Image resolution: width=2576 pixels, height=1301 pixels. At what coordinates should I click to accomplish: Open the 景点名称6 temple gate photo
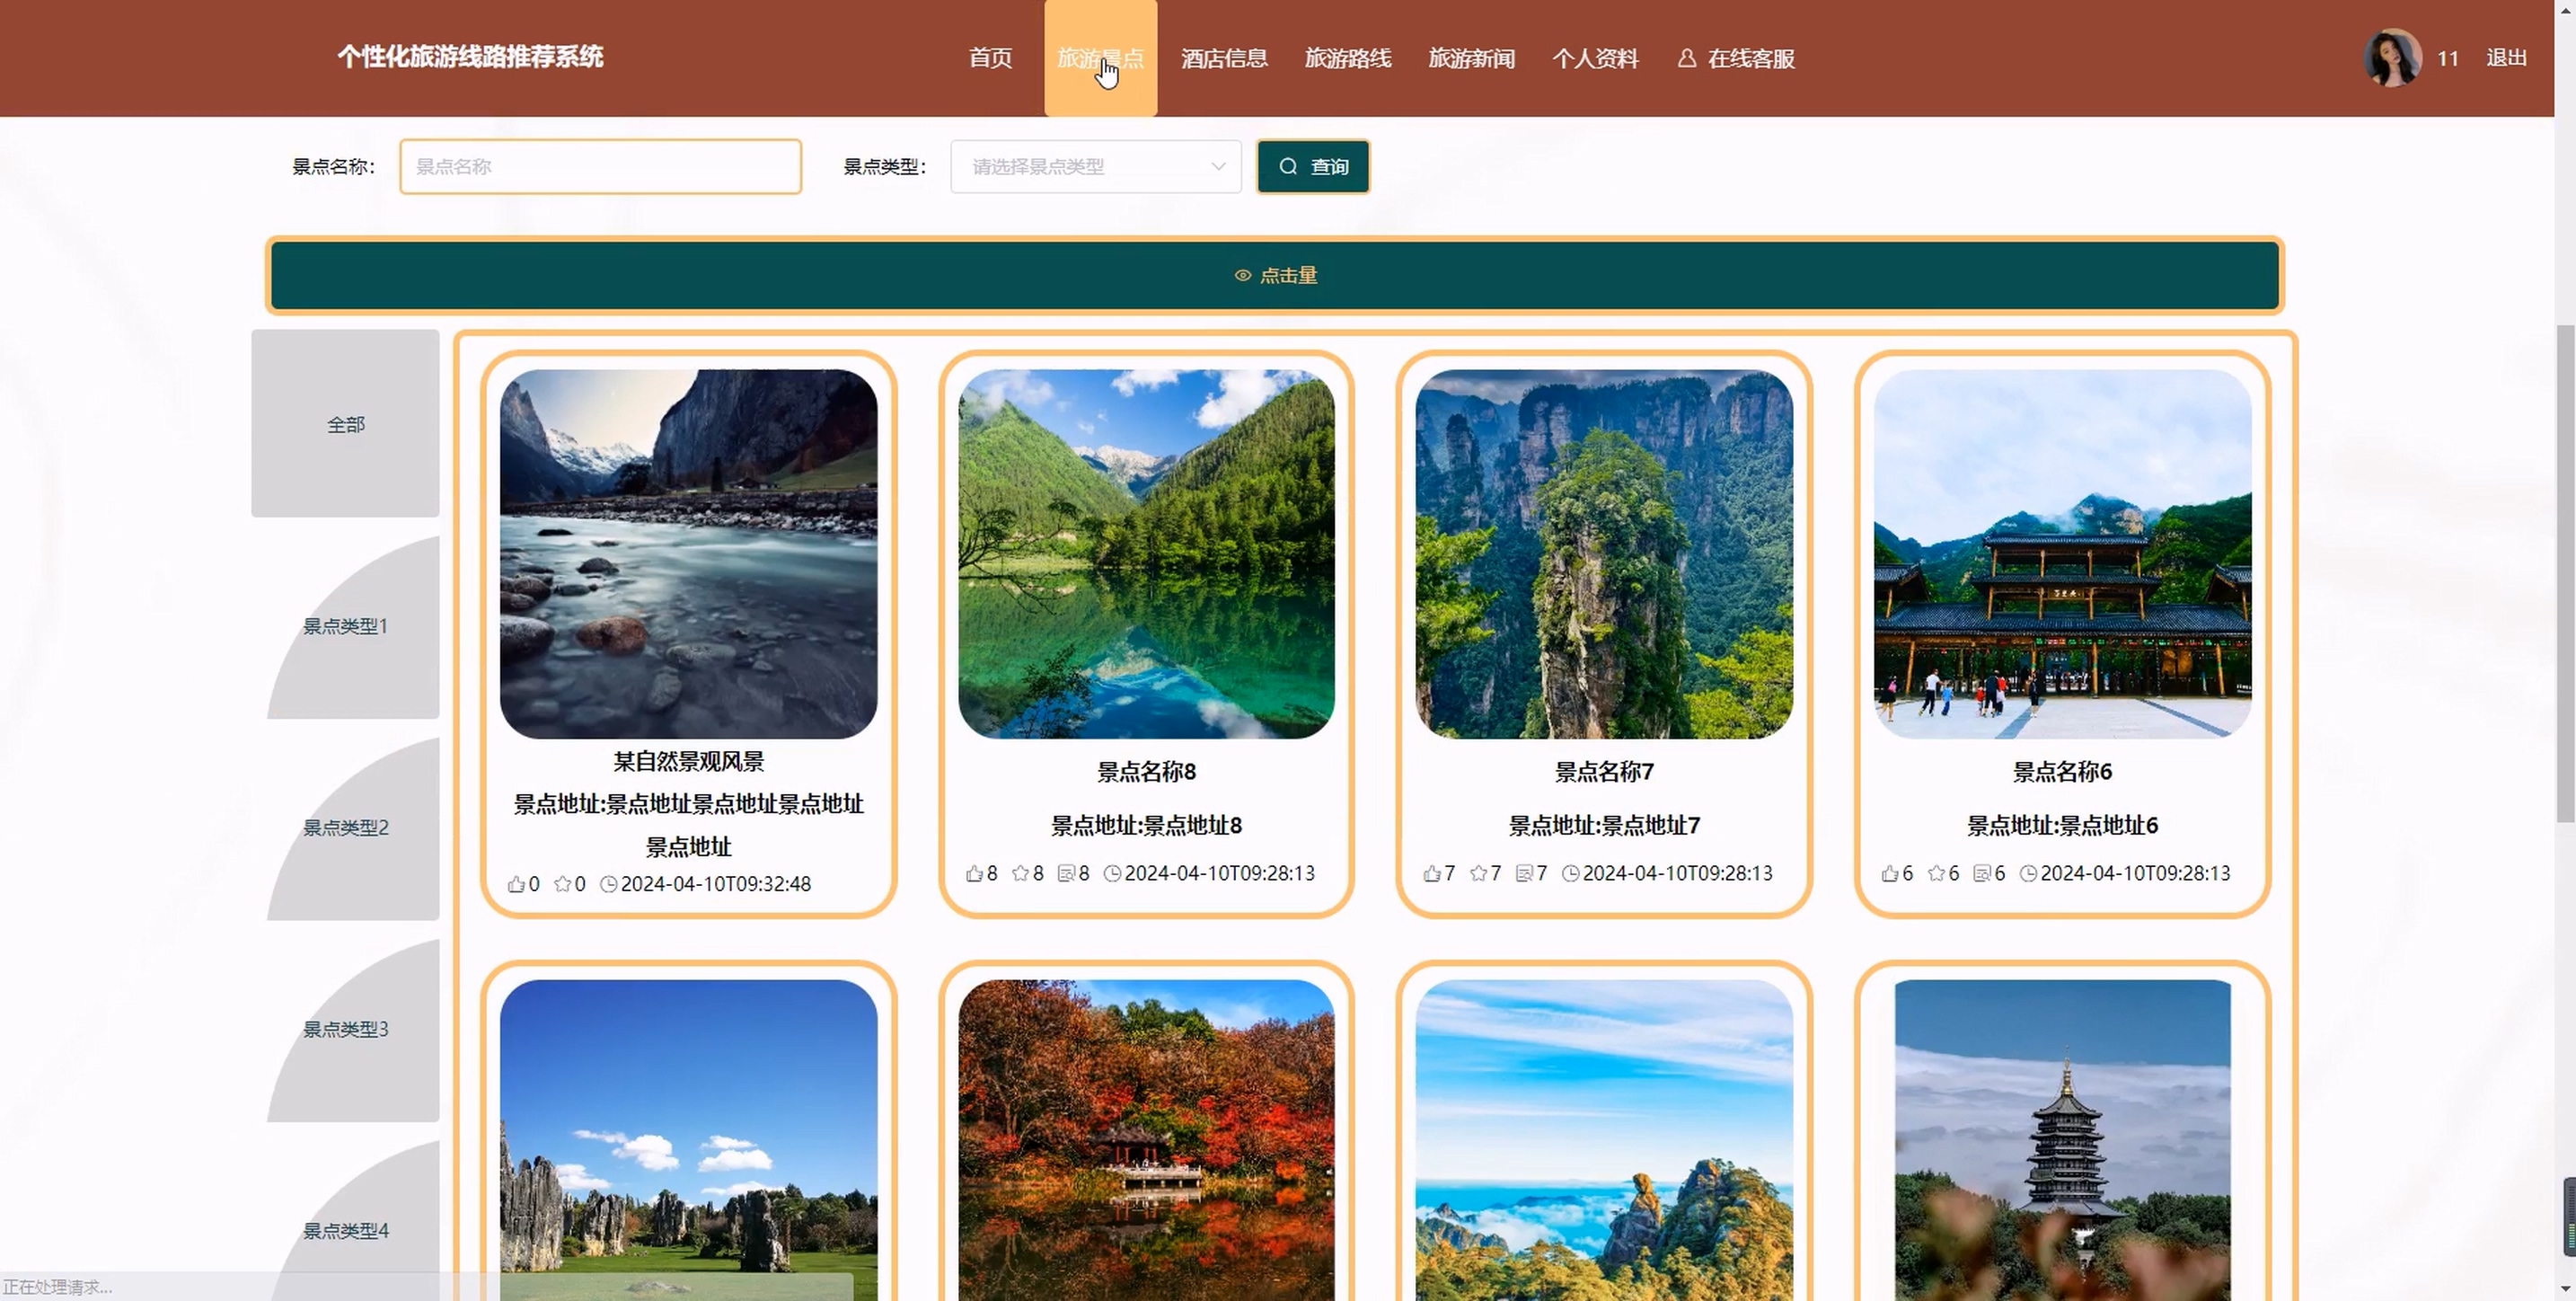click(2062, 554)
